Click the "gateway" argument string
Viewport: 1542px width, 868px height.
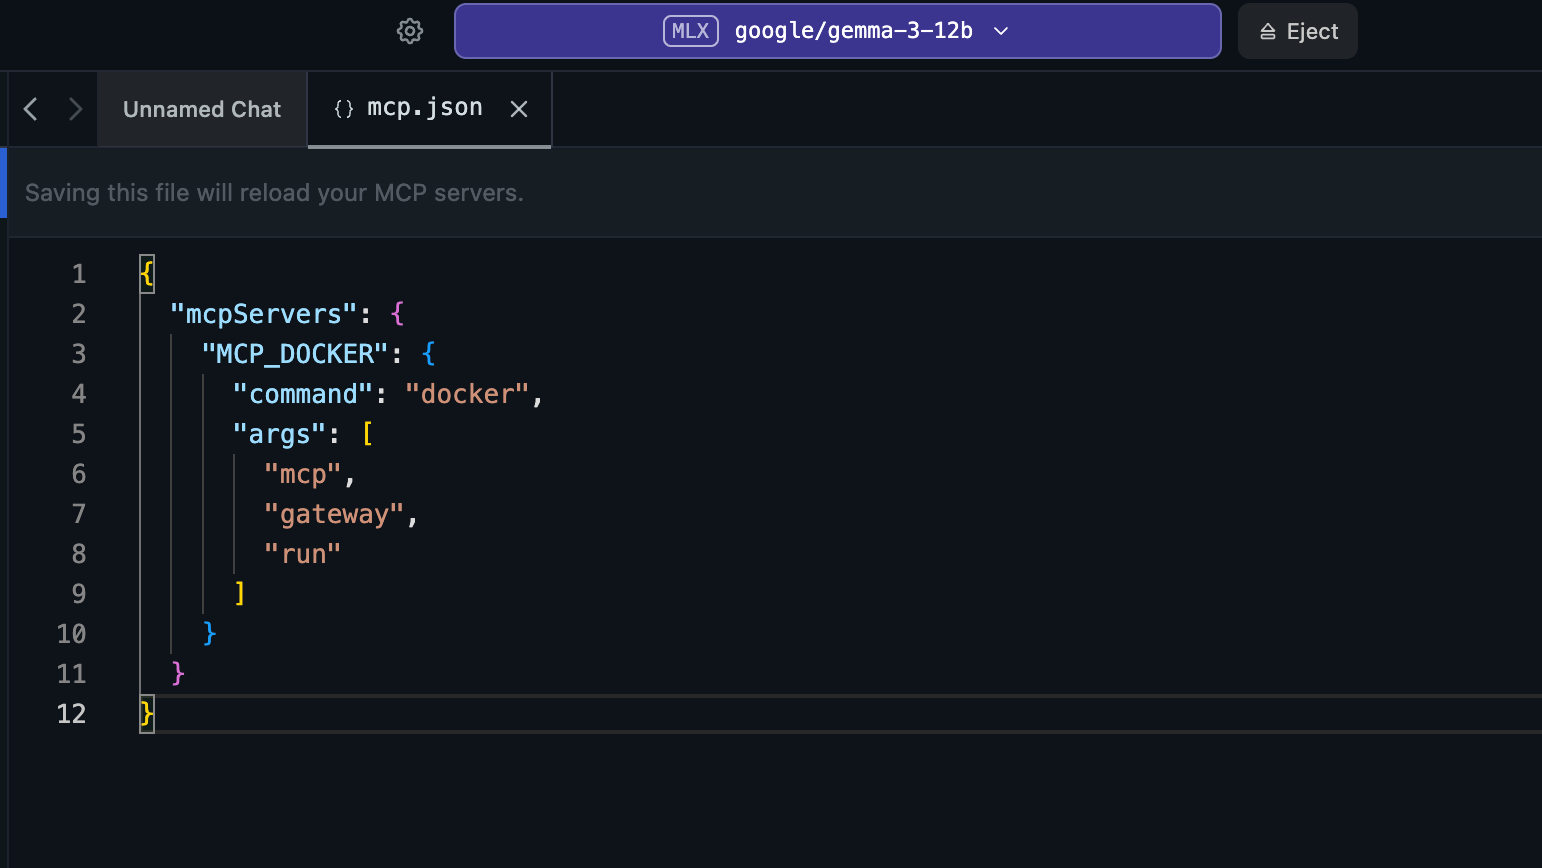(334, 514)
